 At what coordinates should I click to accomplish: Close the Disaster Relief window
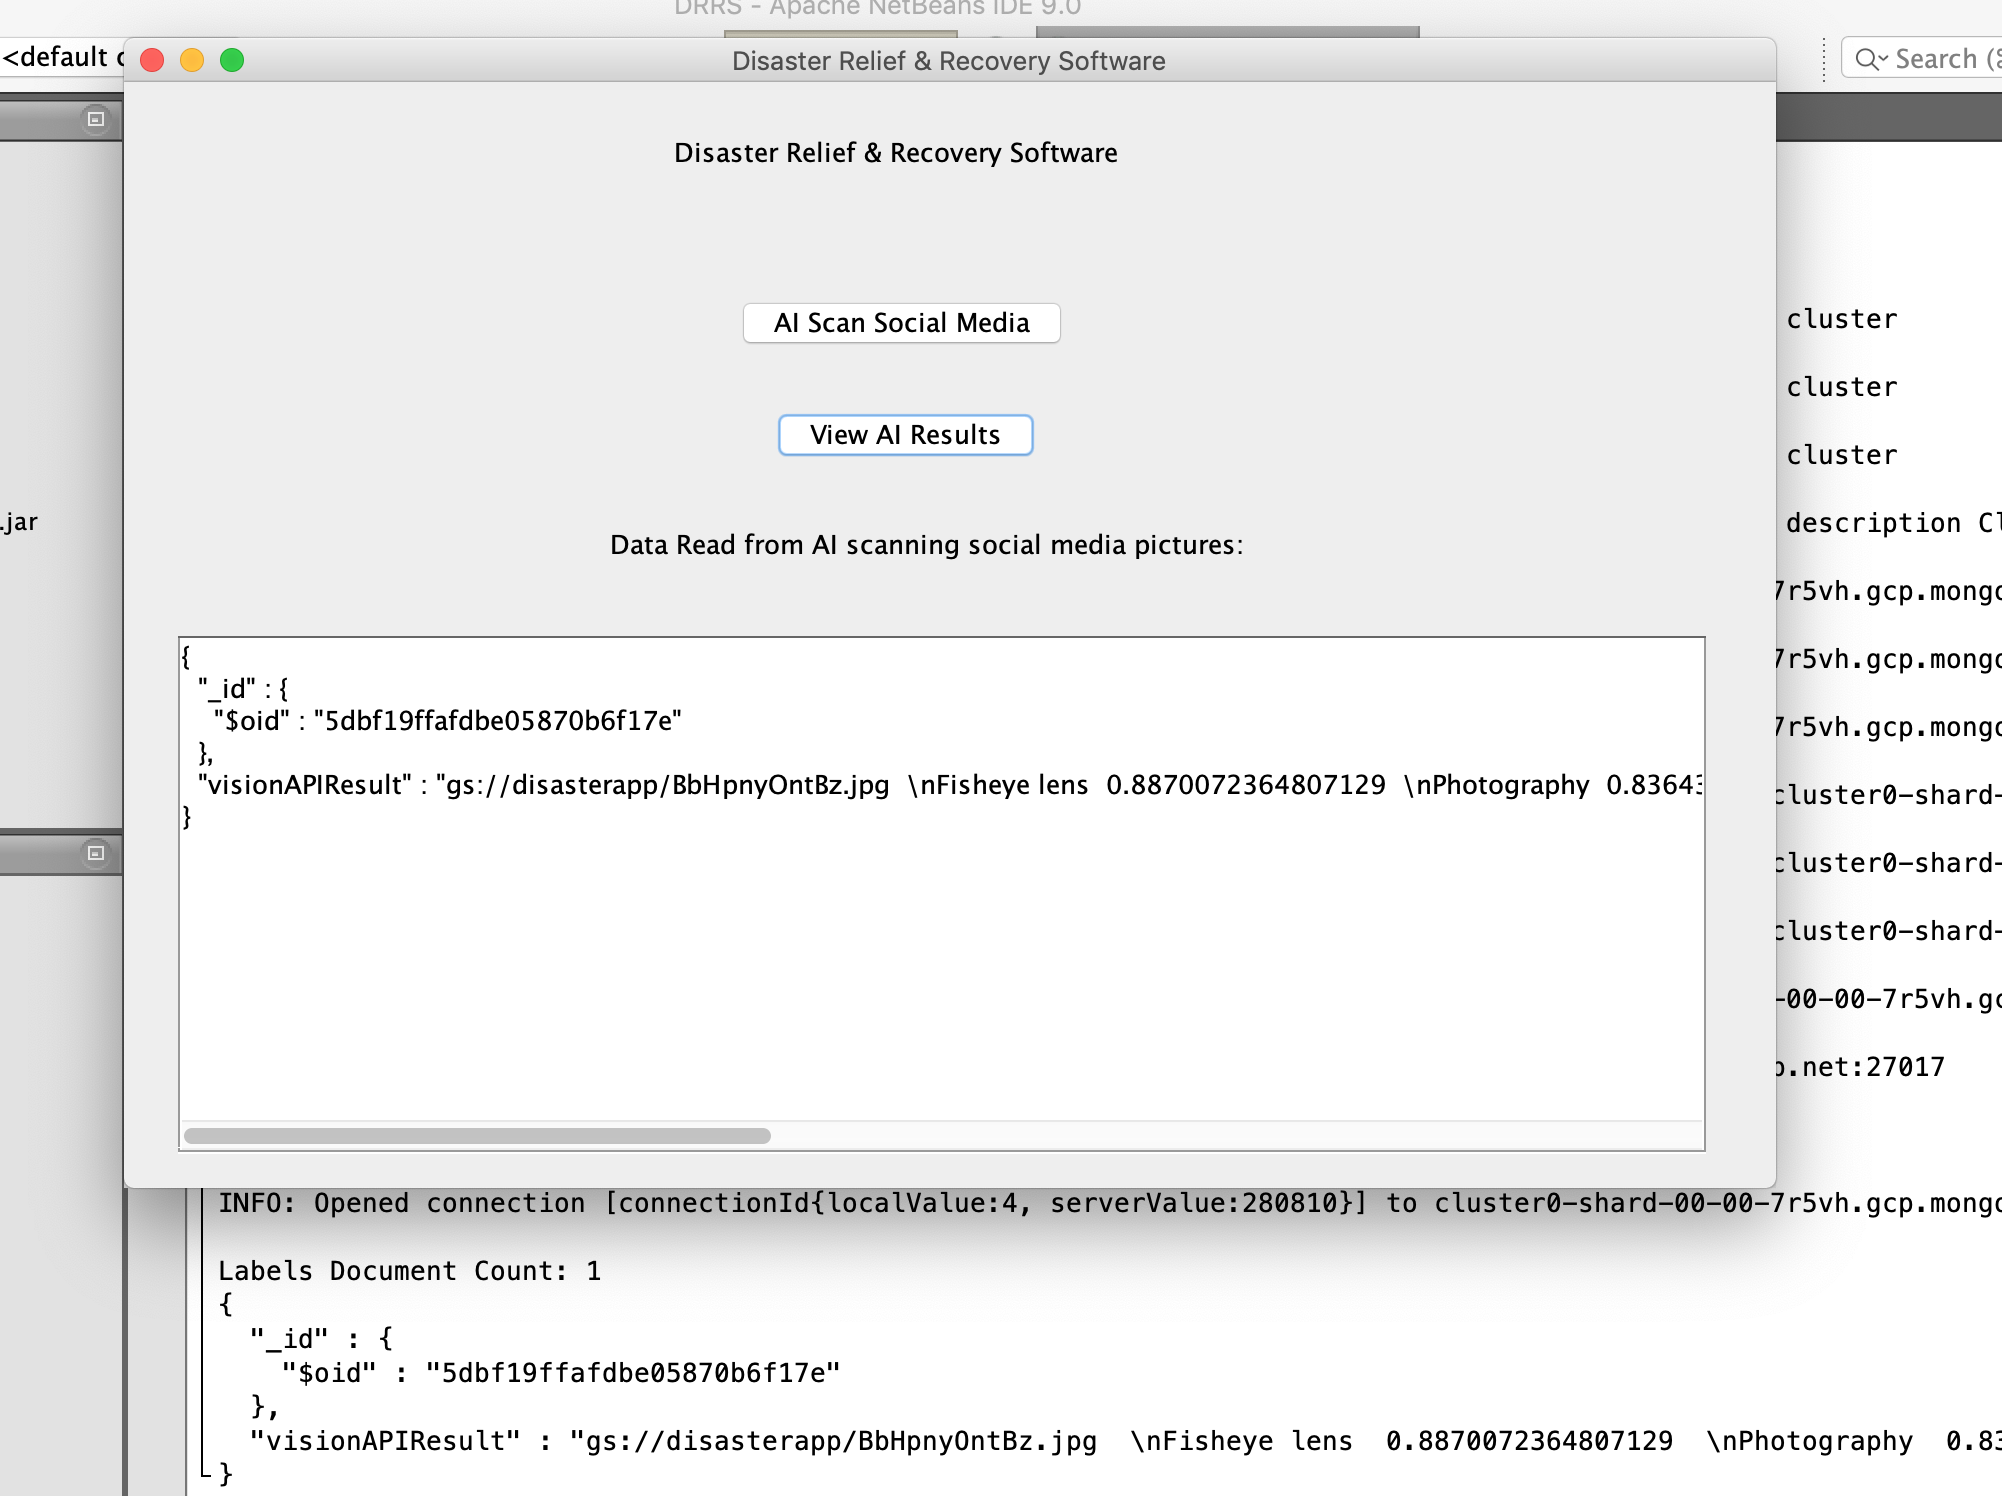point(152,60)
